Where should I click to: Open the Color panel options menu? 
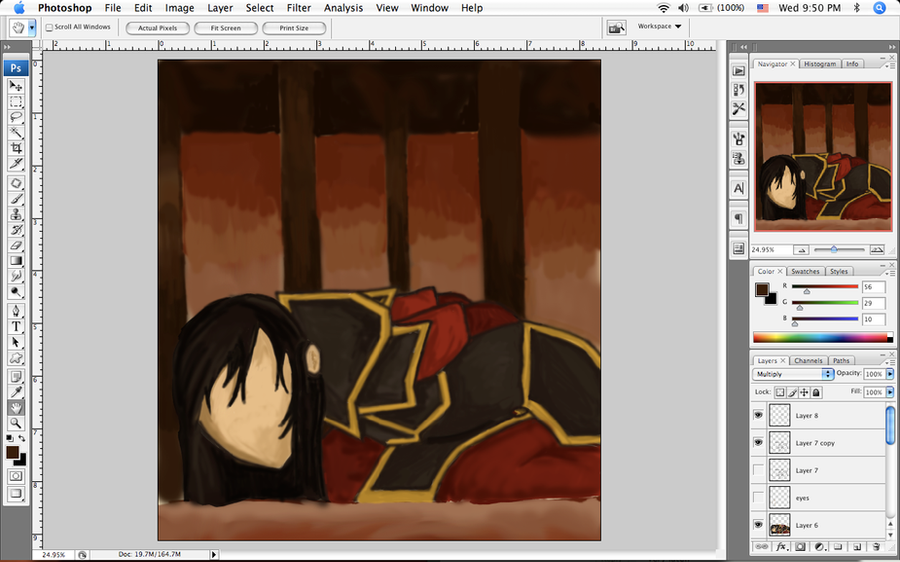[x=891, y=274]
